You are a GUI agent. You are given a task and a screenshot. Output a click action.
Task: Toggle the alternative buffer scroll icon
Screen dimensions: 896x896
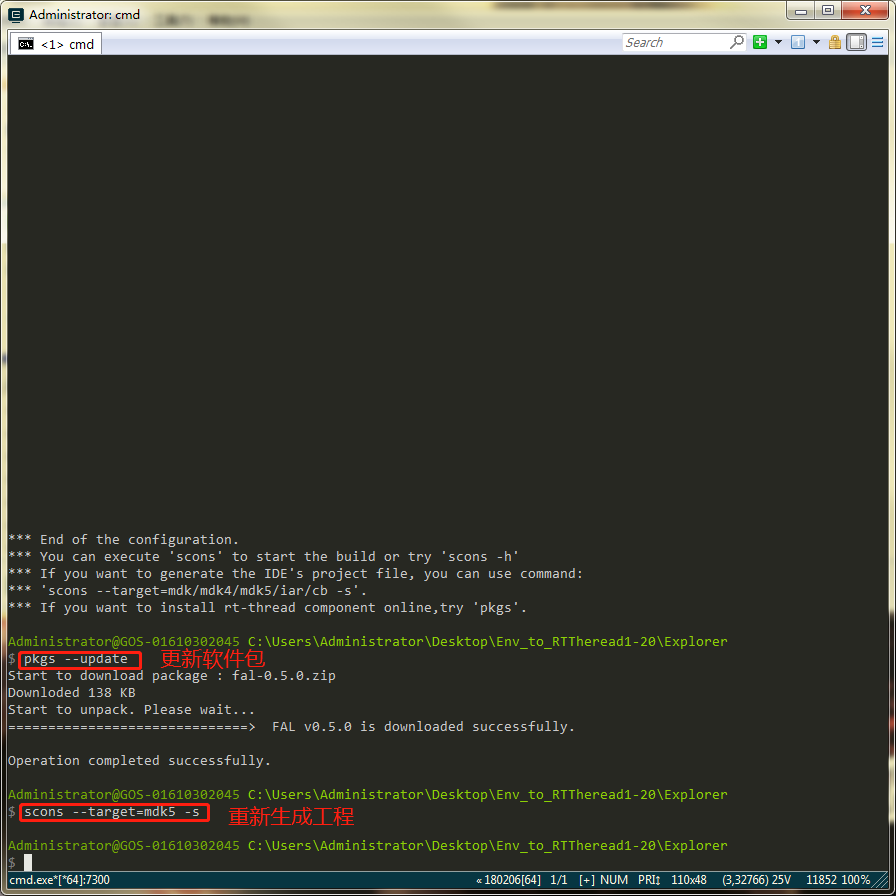(x=856, y=42)
